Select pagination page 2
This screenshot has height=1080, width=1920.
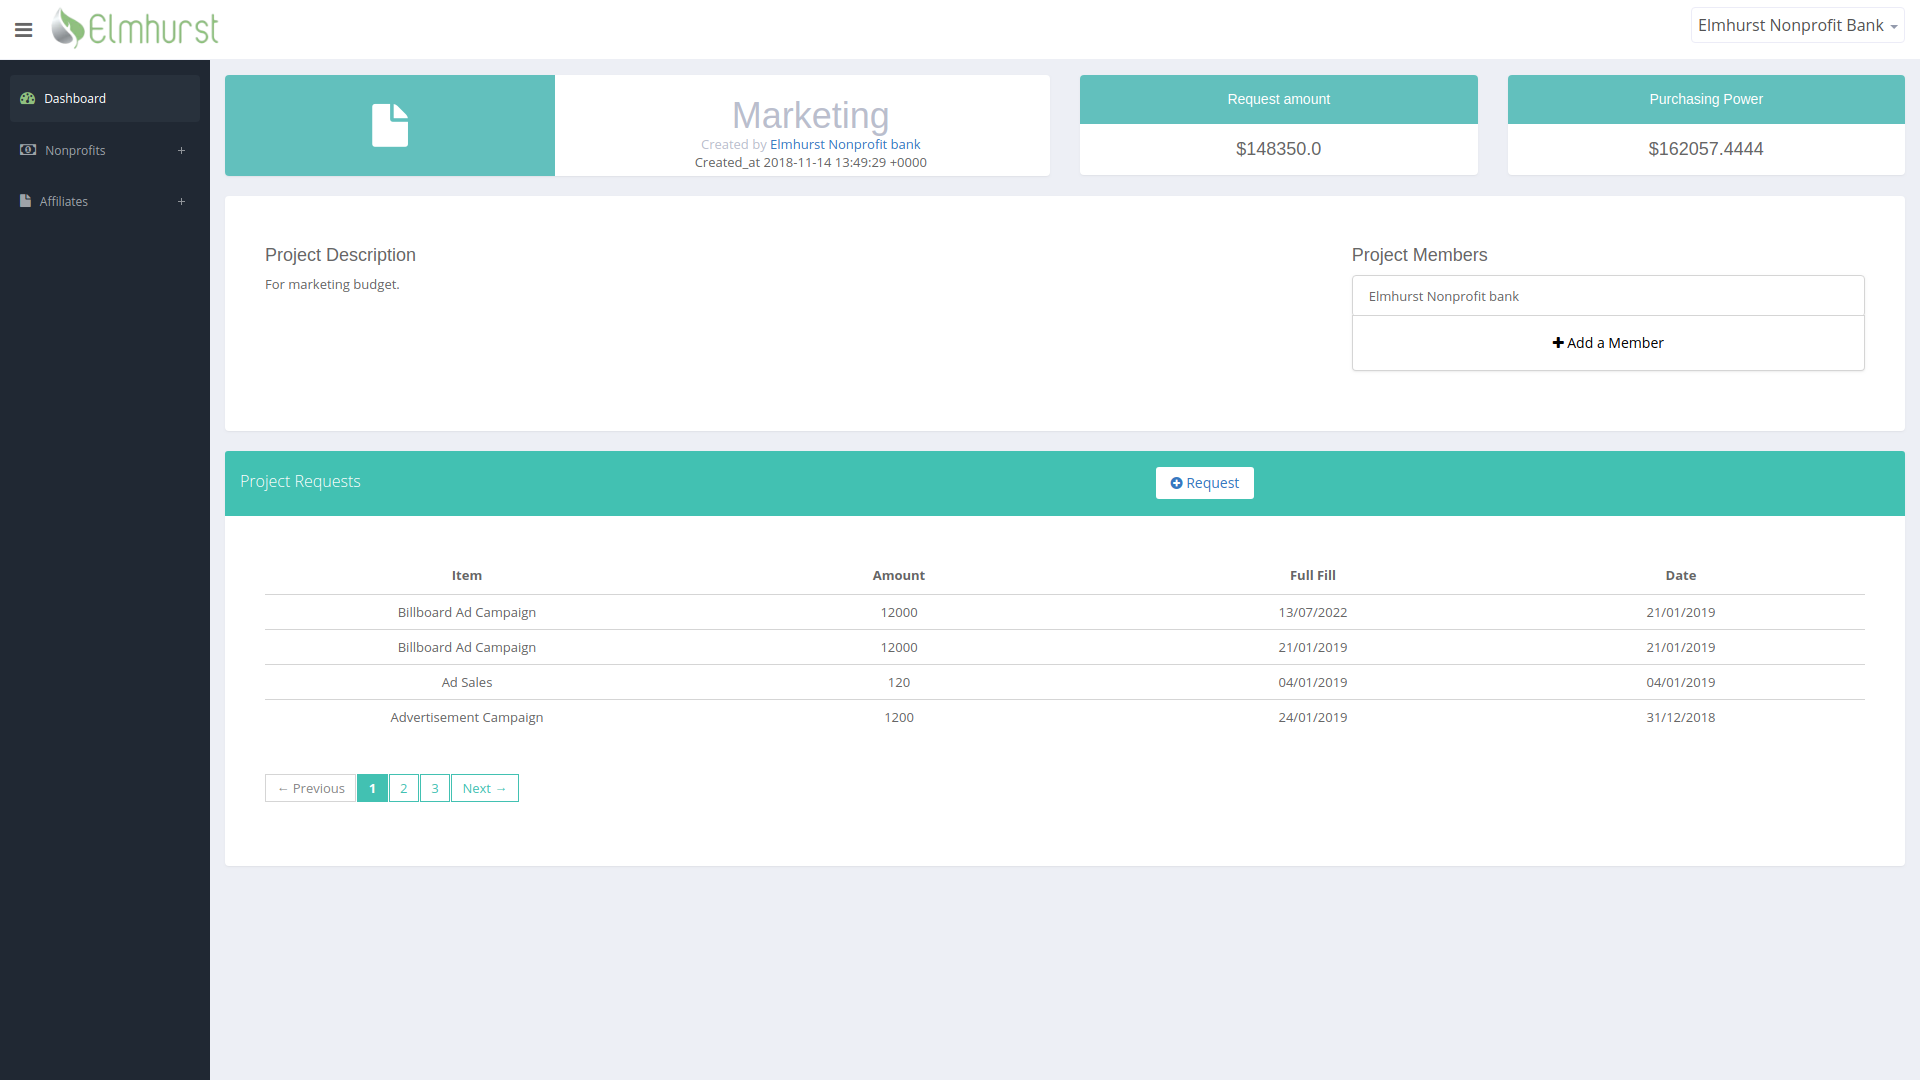coord(404,788)
